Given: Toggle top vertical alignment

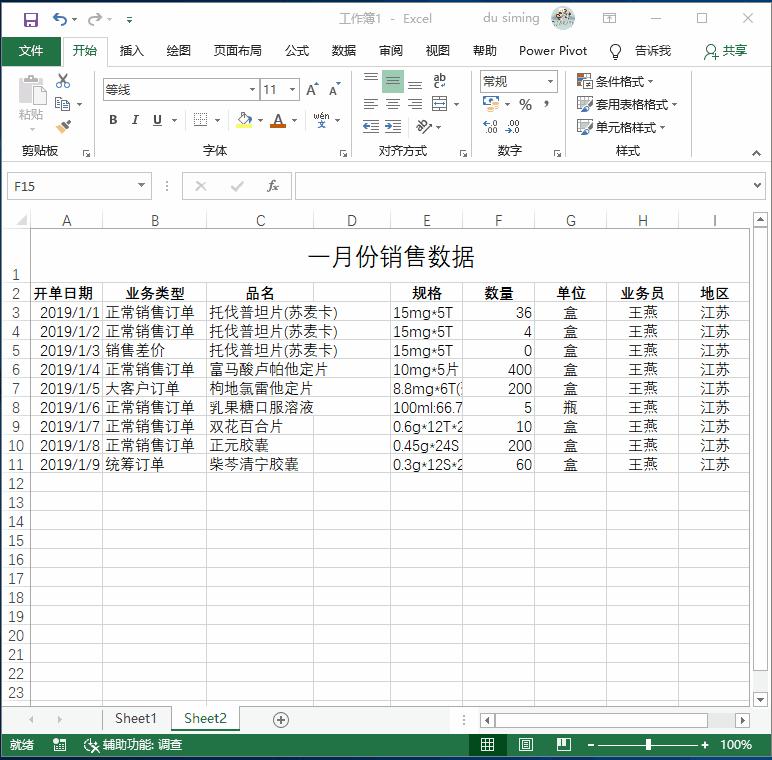Looking at the screenshot, I should pyautogui.click(x=371, y=77).
